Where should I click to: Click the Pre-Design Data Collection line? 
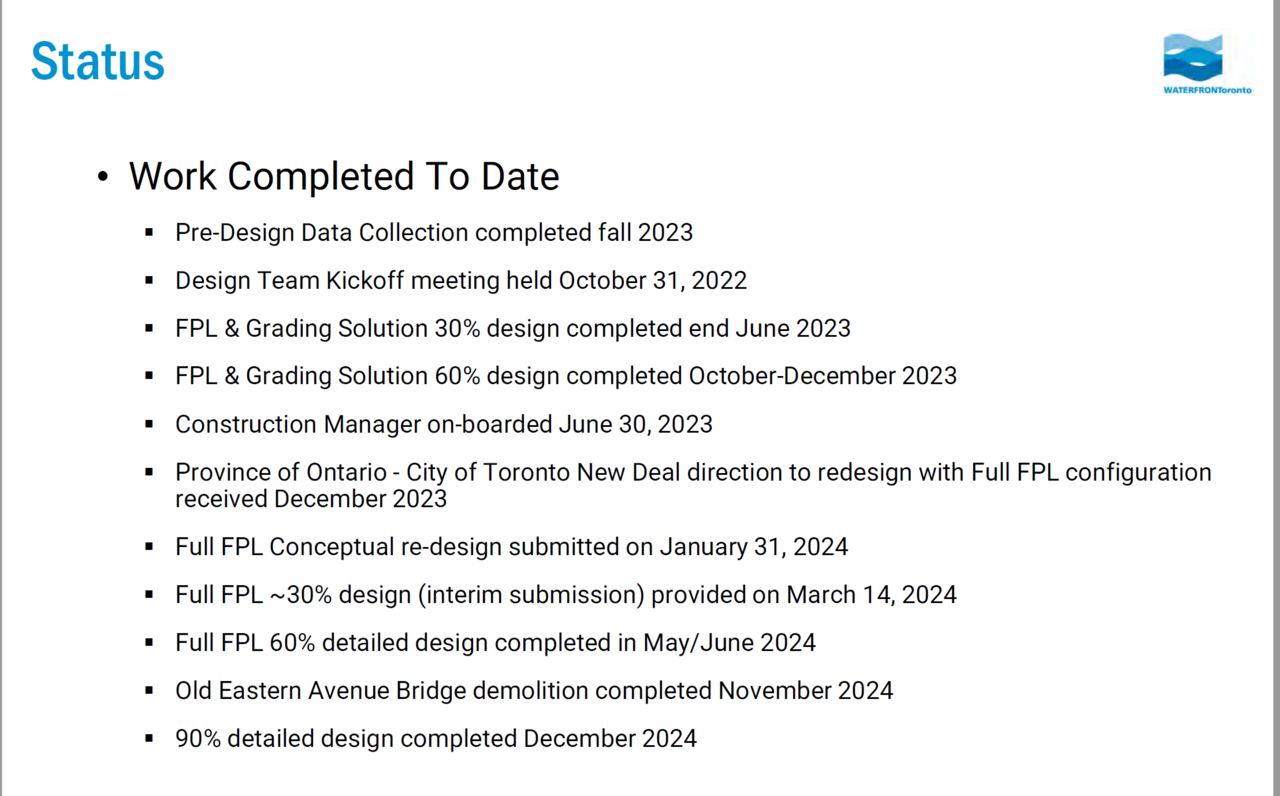pos(433,232)
